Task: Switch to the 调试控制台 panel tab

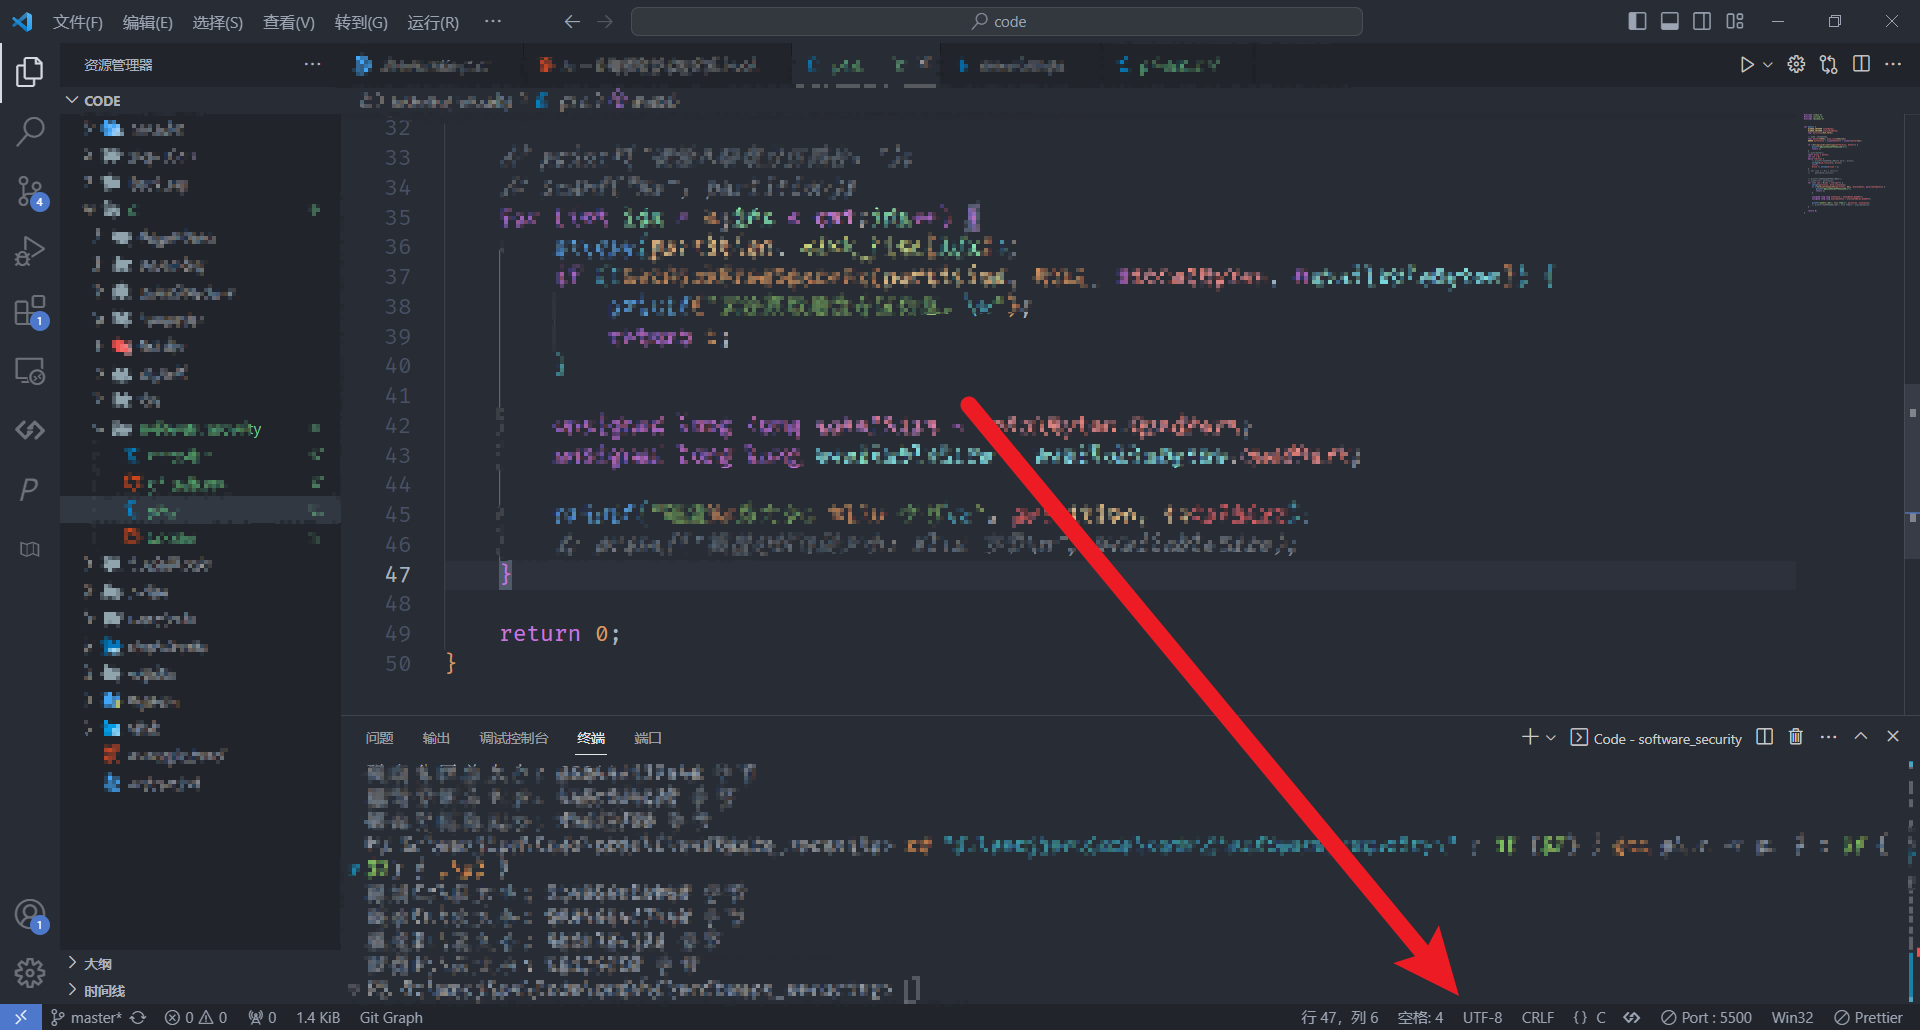Action: point(514,738)
